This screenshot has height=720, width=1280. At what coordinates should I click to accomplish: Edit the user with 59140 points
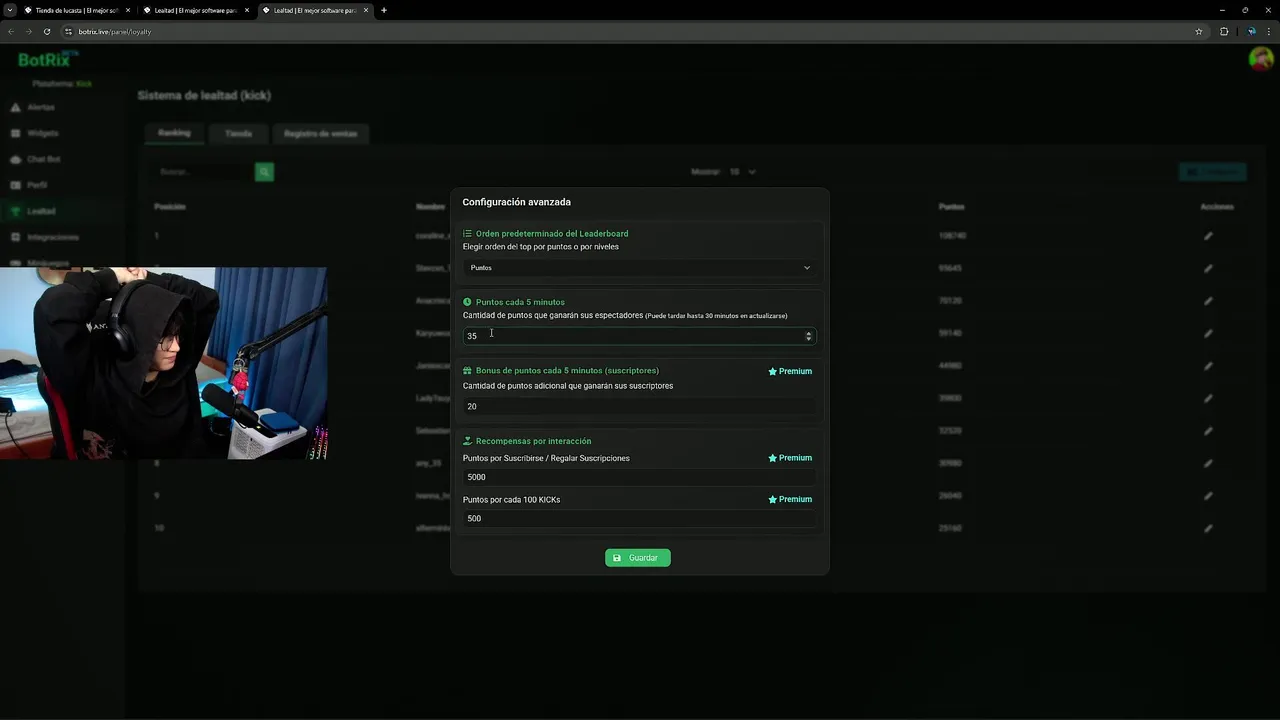click(1208, 333)
